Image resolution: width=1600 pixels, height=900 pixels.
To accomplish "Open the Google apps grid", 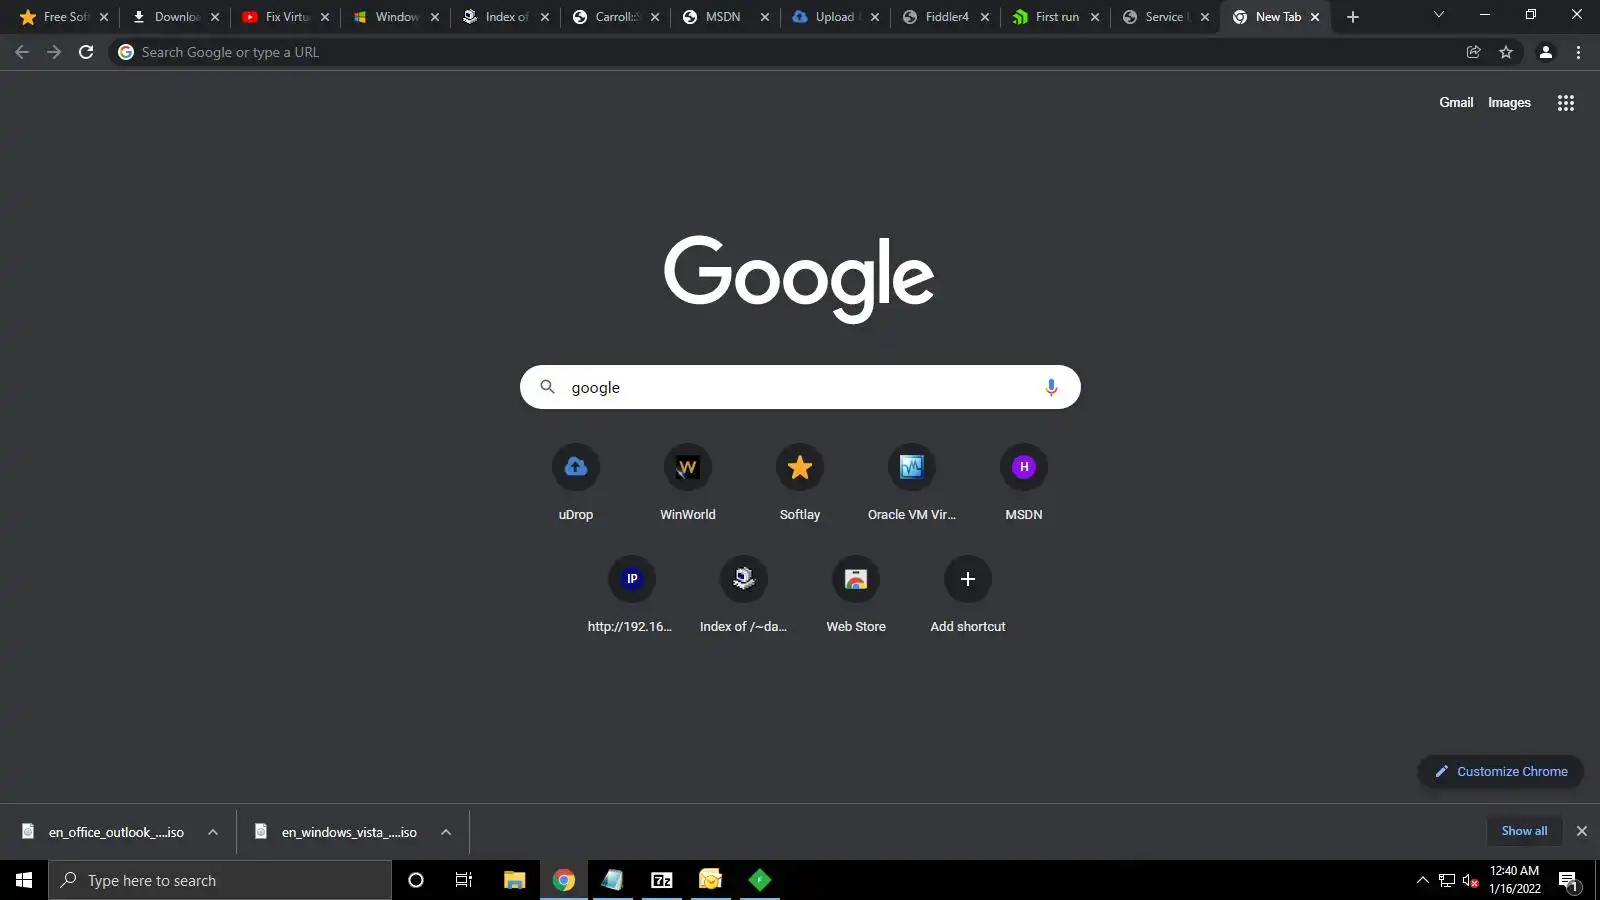I will click(1566, 103).
